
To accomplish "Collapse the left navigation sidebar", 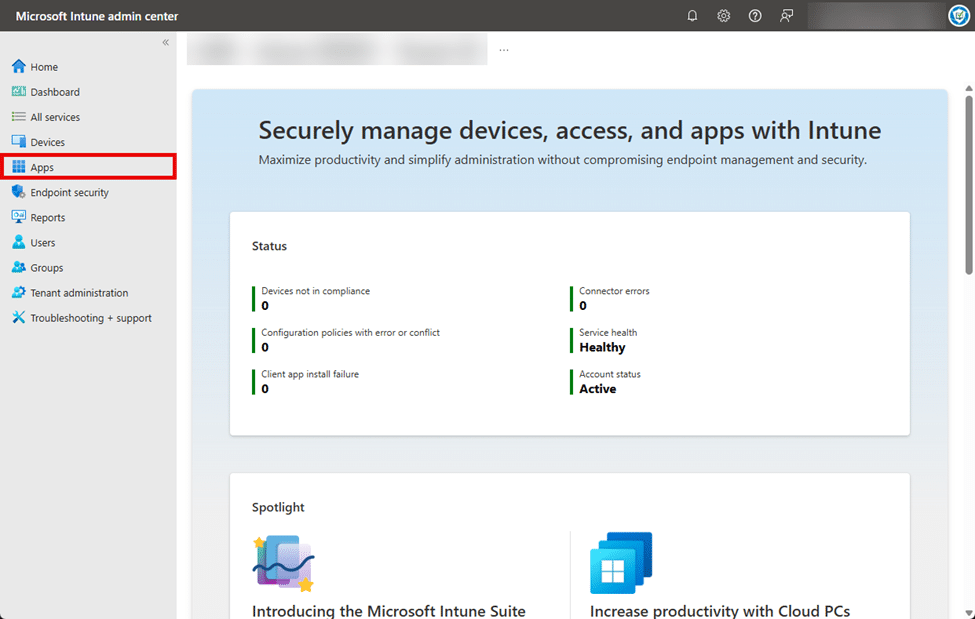I will [166, 43].
